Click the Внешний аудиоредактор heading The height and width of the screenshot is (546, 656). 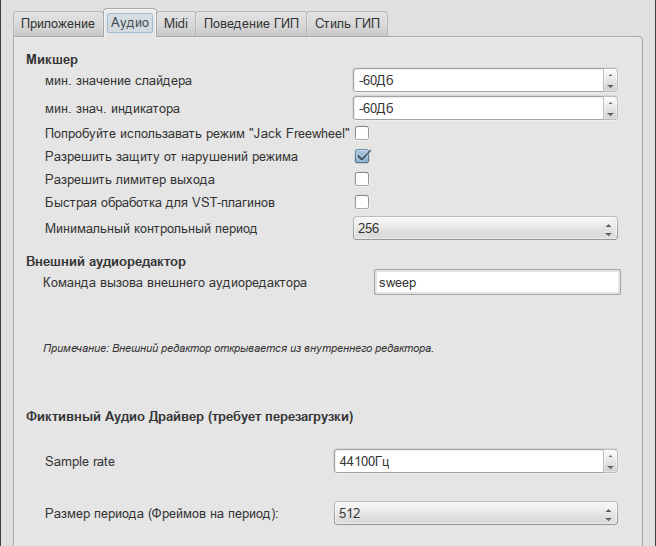[106, 261]
